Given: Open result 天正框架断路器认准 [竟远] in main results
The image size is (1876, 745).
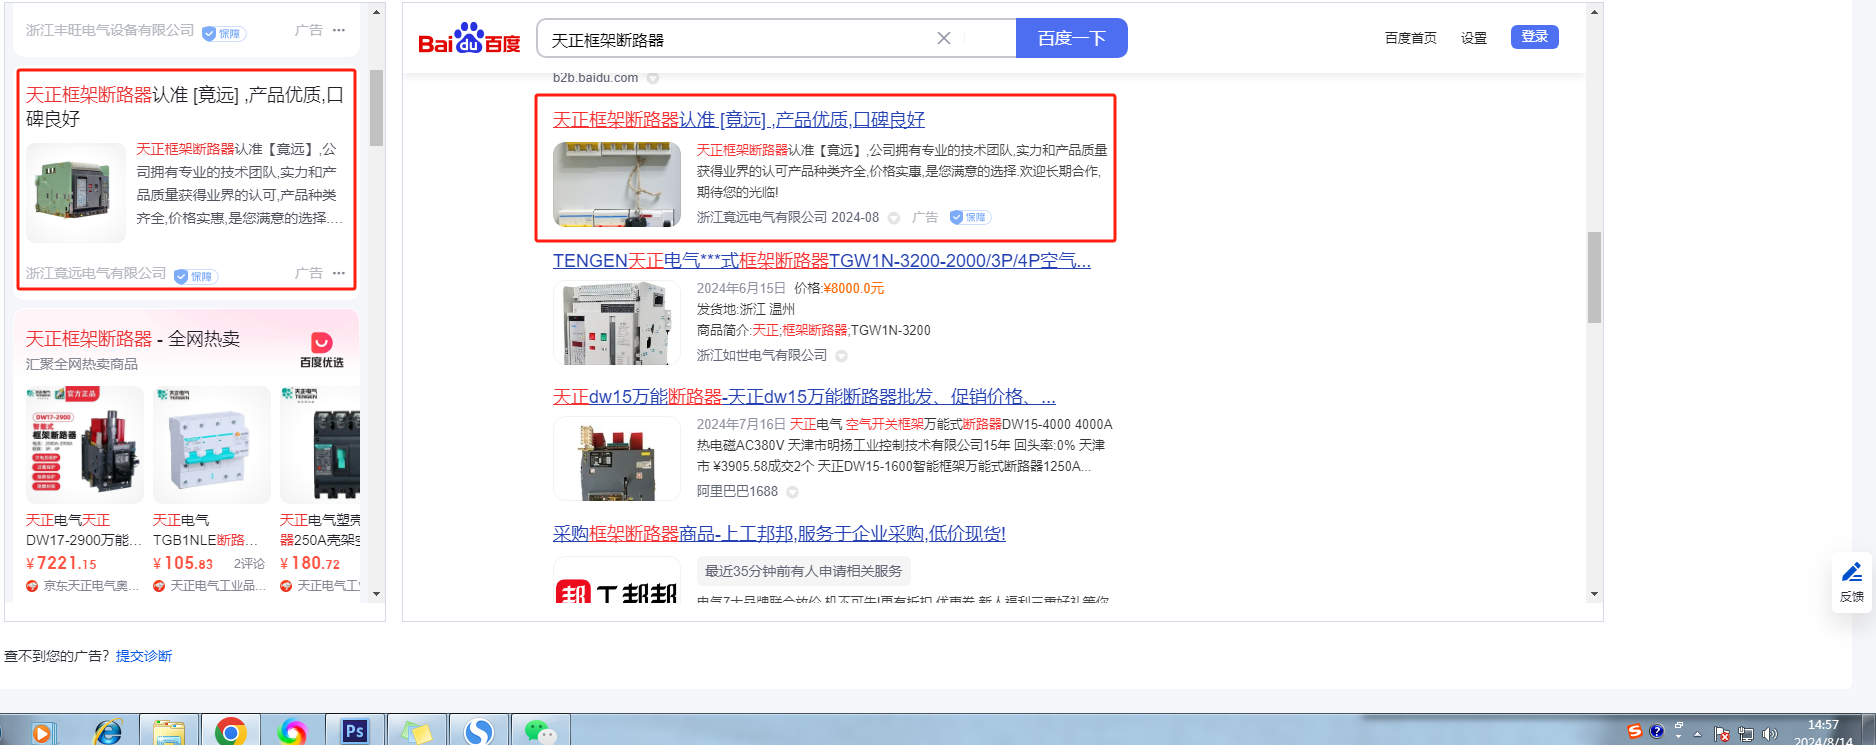Looking at the screenshot, I should pos(738,120).
